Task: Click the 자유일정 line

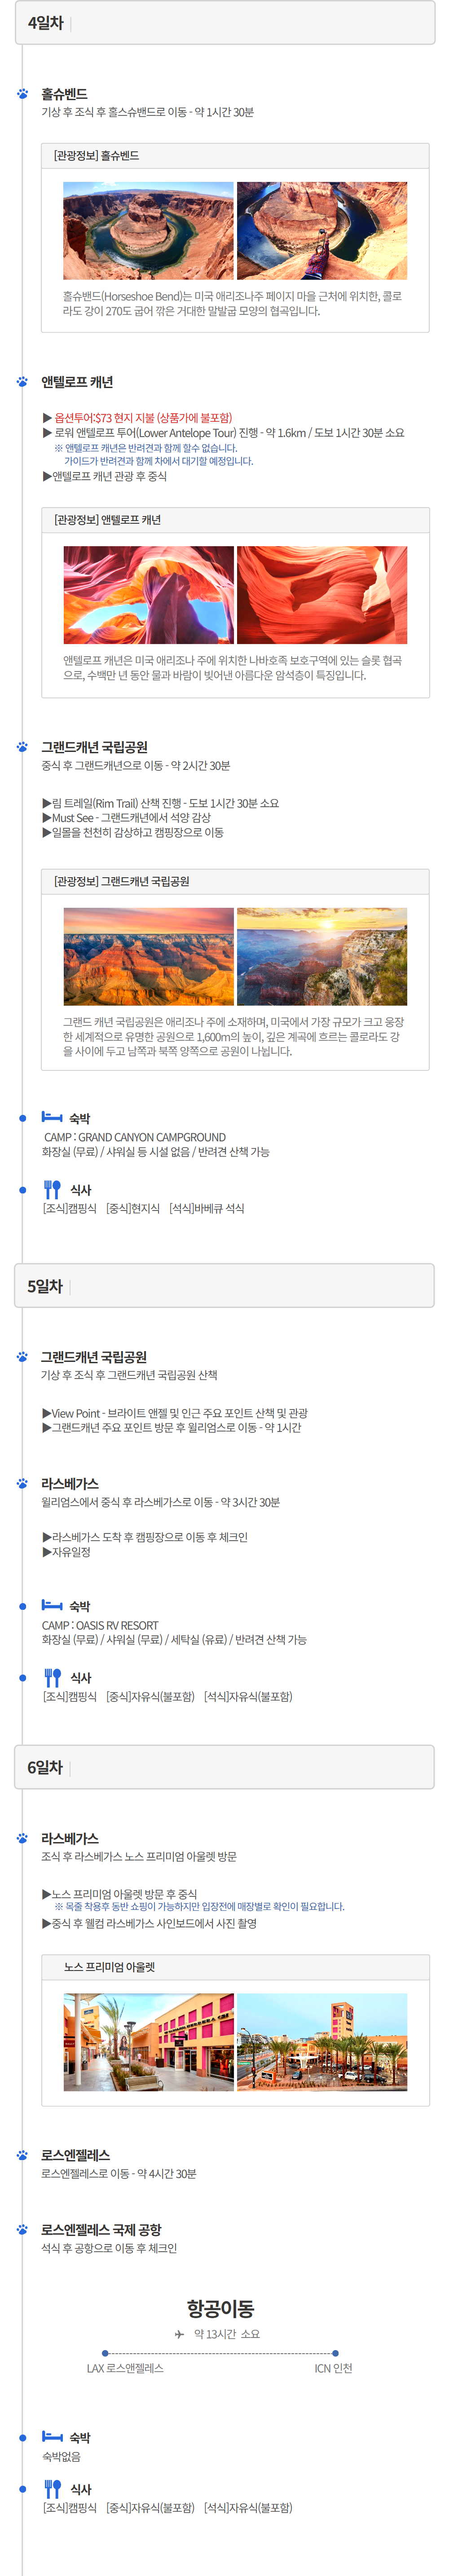Action: point(66,1552)
